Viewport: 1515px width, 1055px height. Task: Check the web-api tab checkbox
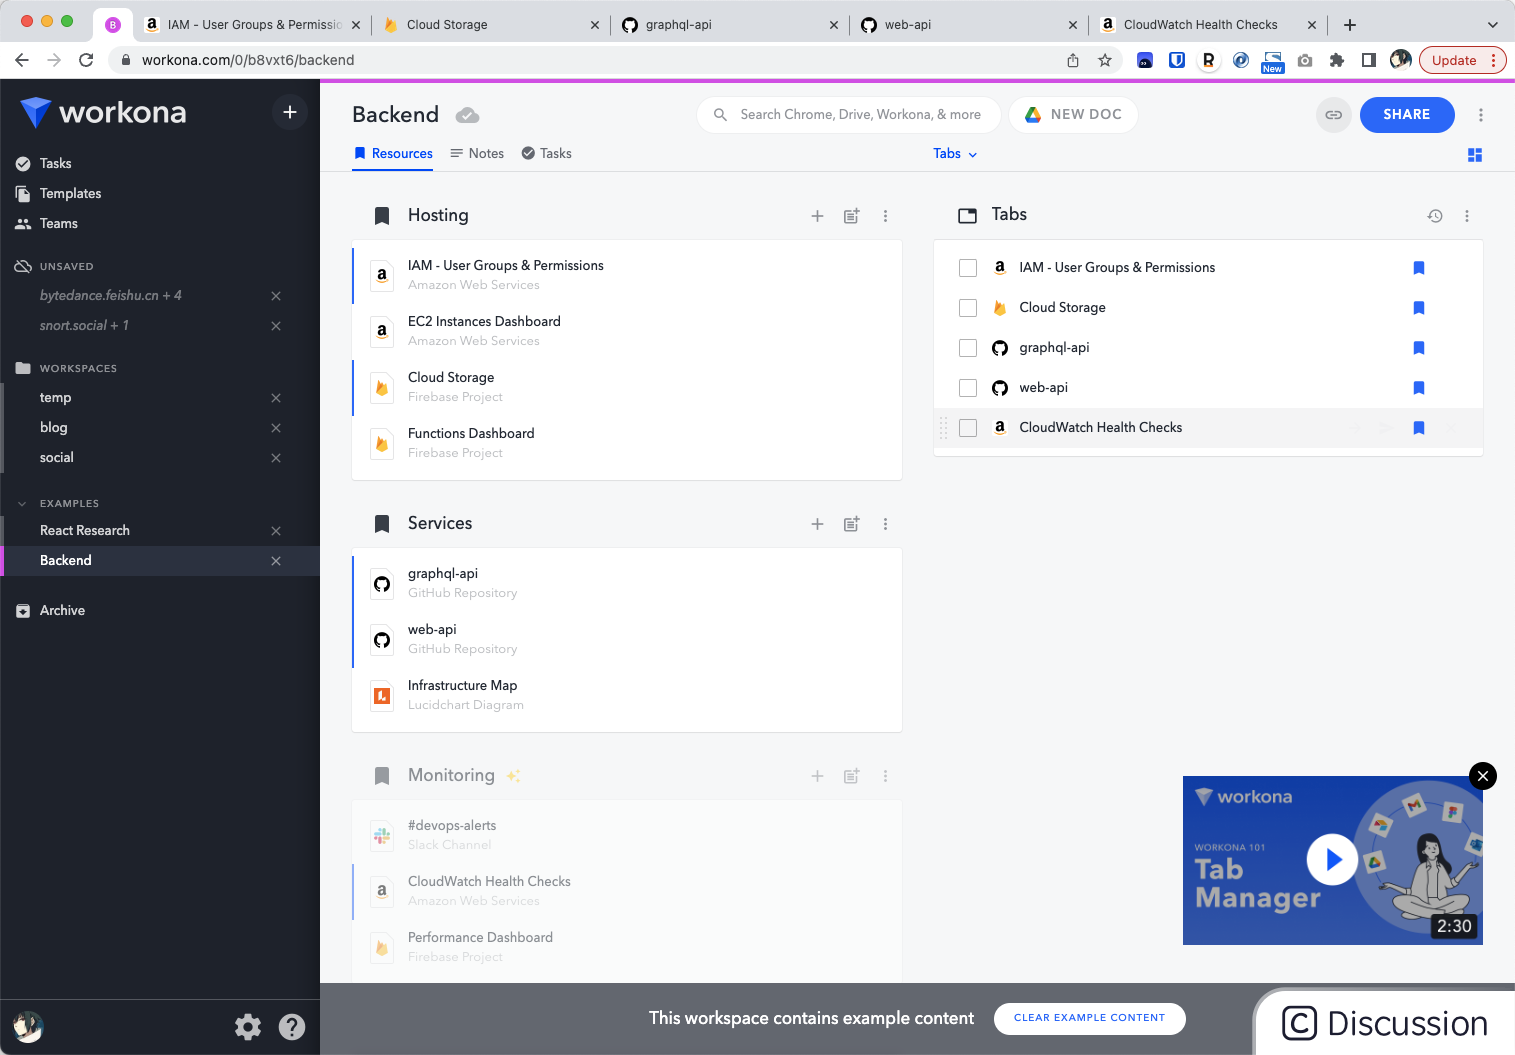(968, 388)
